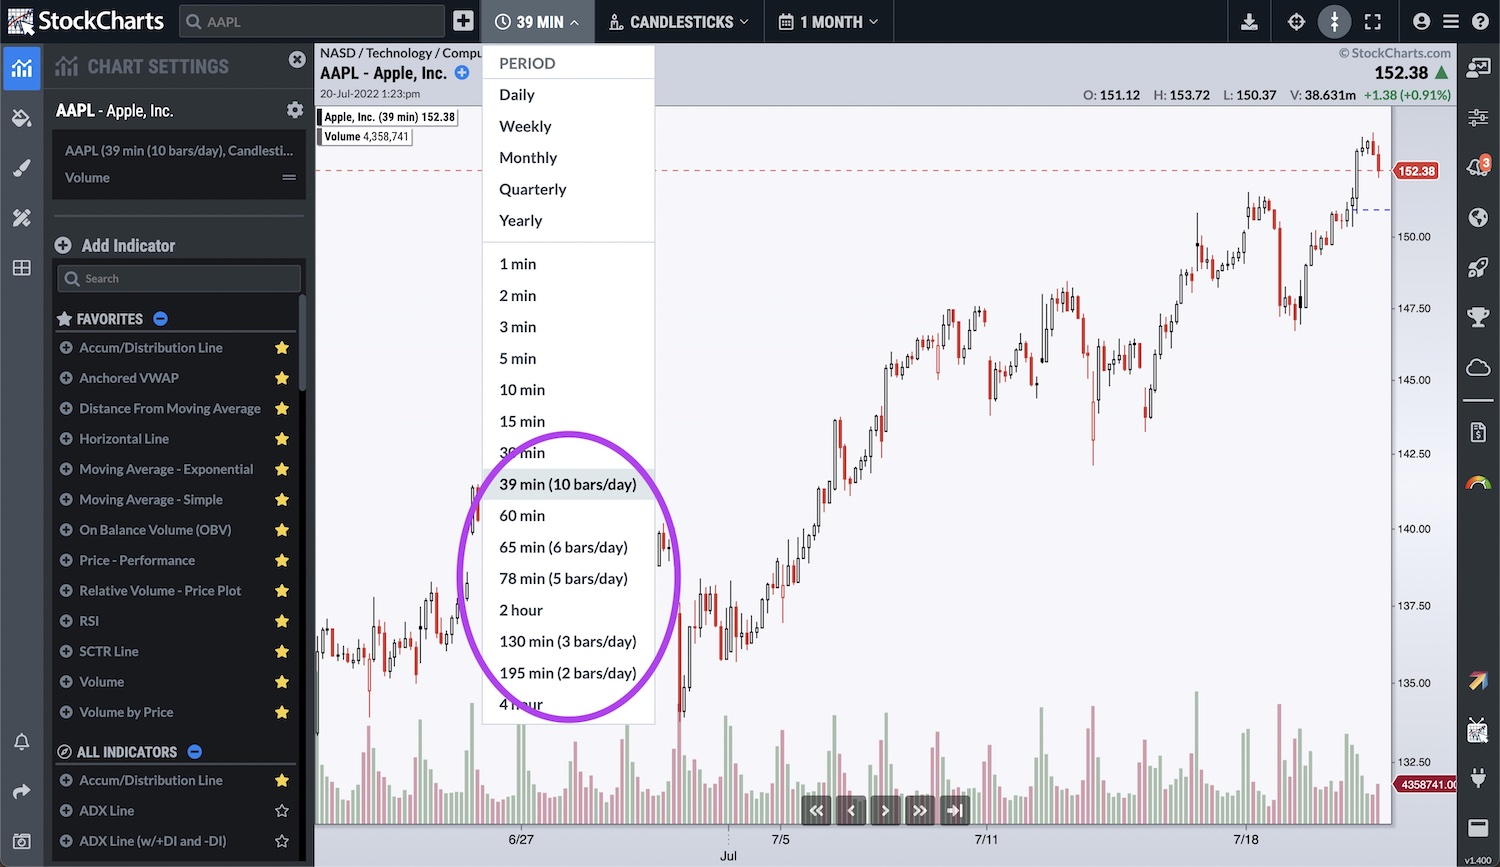This screenshot has width=1500, height=867.
Task: Click the indicator Search field
Action: coord(180,279)
